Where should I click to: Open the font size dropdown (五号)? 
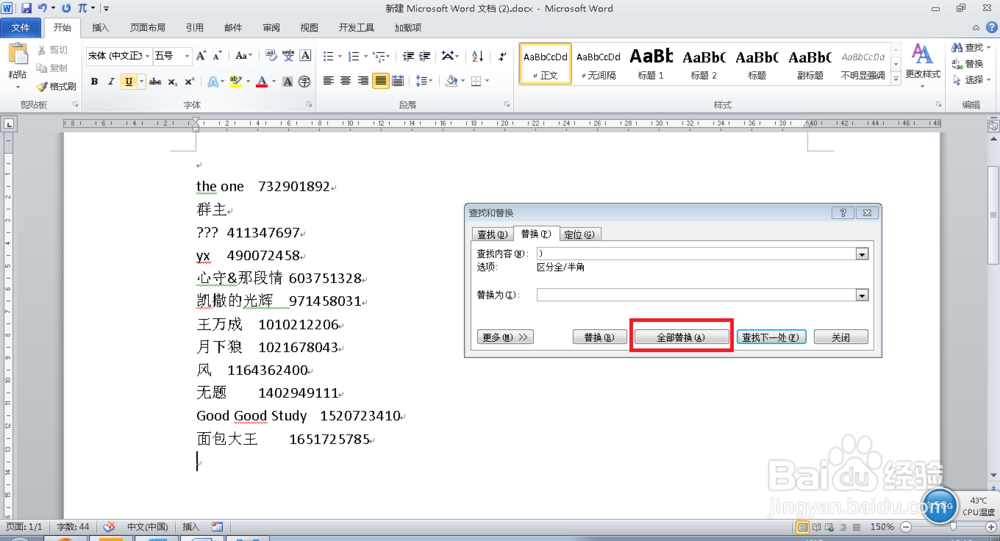[187, 56]
